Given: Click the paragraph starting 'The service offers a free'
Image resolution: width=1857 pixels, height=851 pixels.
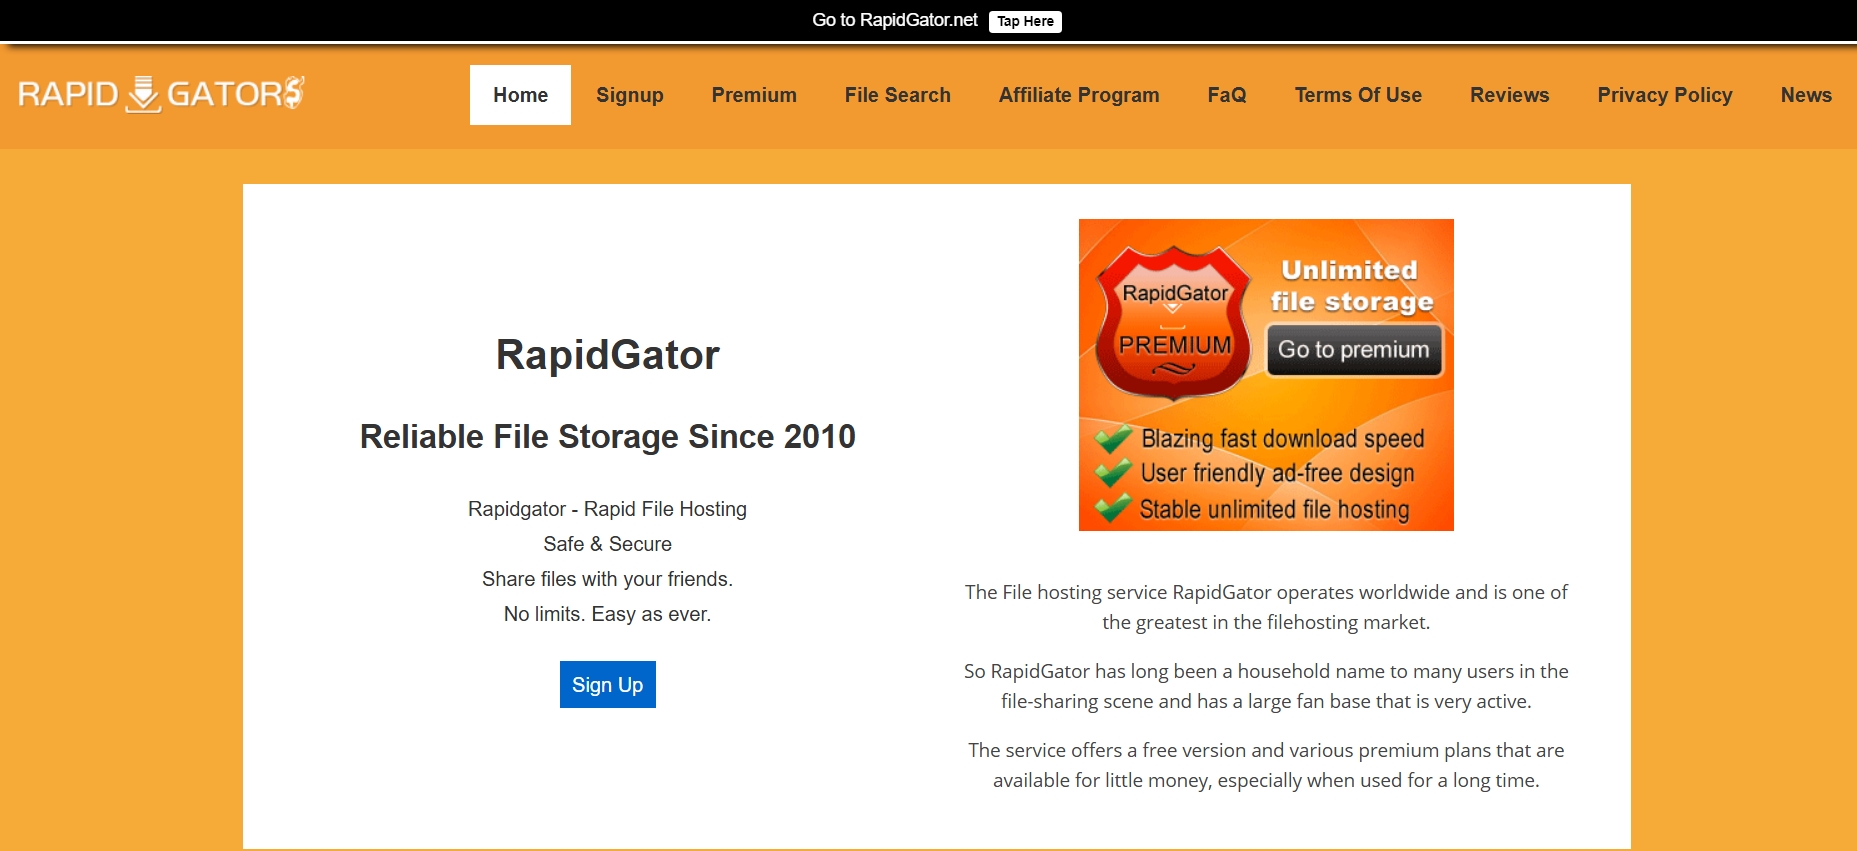Looking at the screenshot, I should 1266,765.
